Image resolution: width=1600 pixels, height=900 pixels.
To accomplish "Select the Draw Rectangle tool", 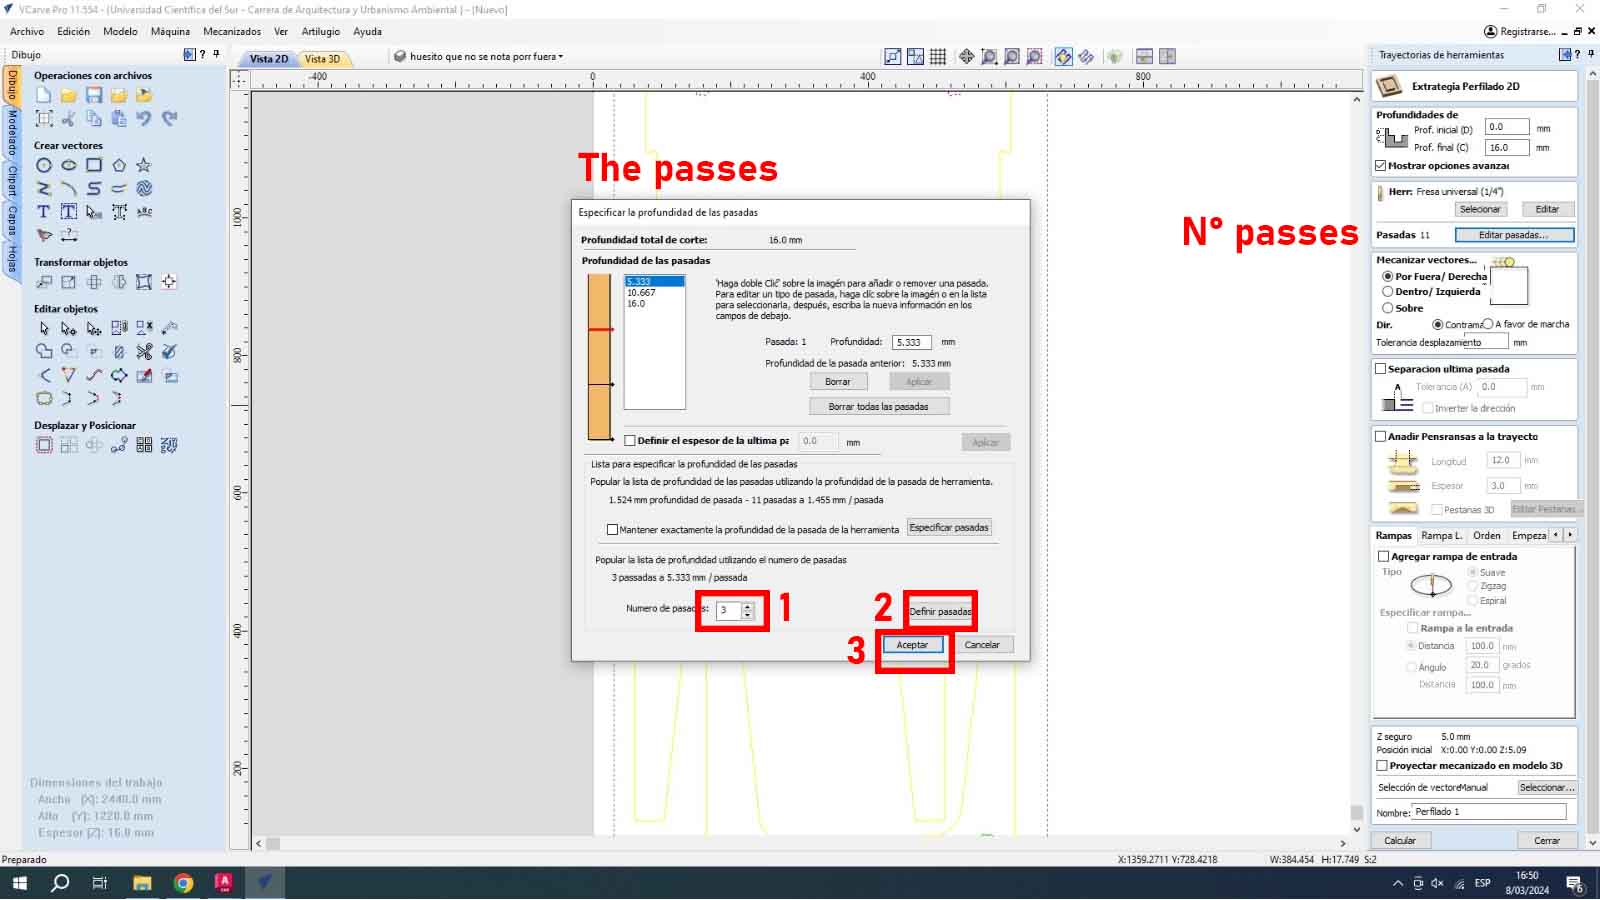I will point(94,165).
